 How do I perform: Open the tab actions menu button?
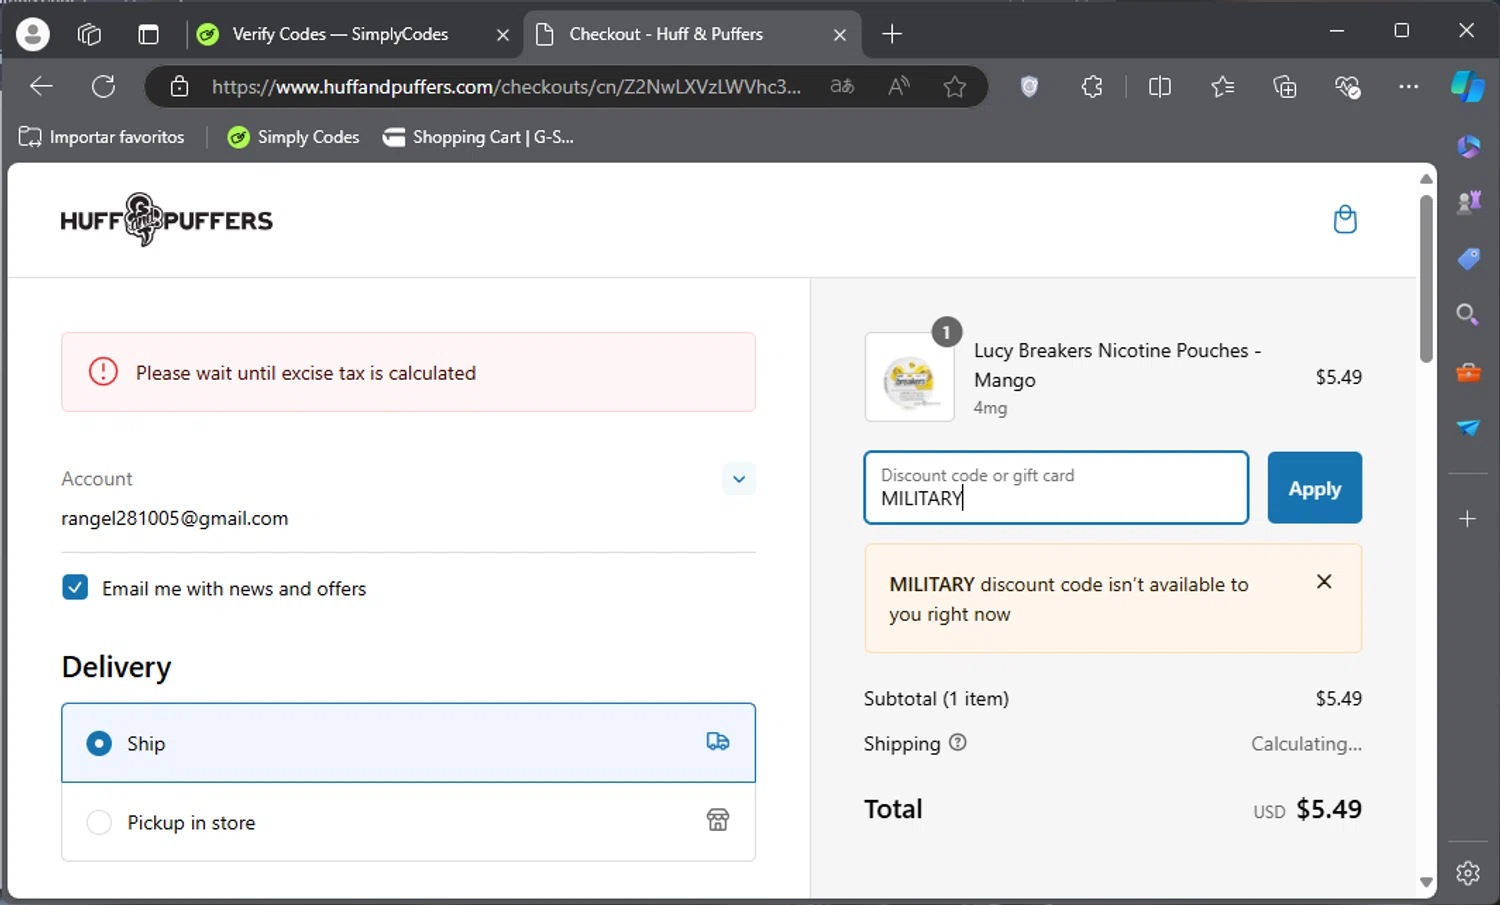coord(148,34)
